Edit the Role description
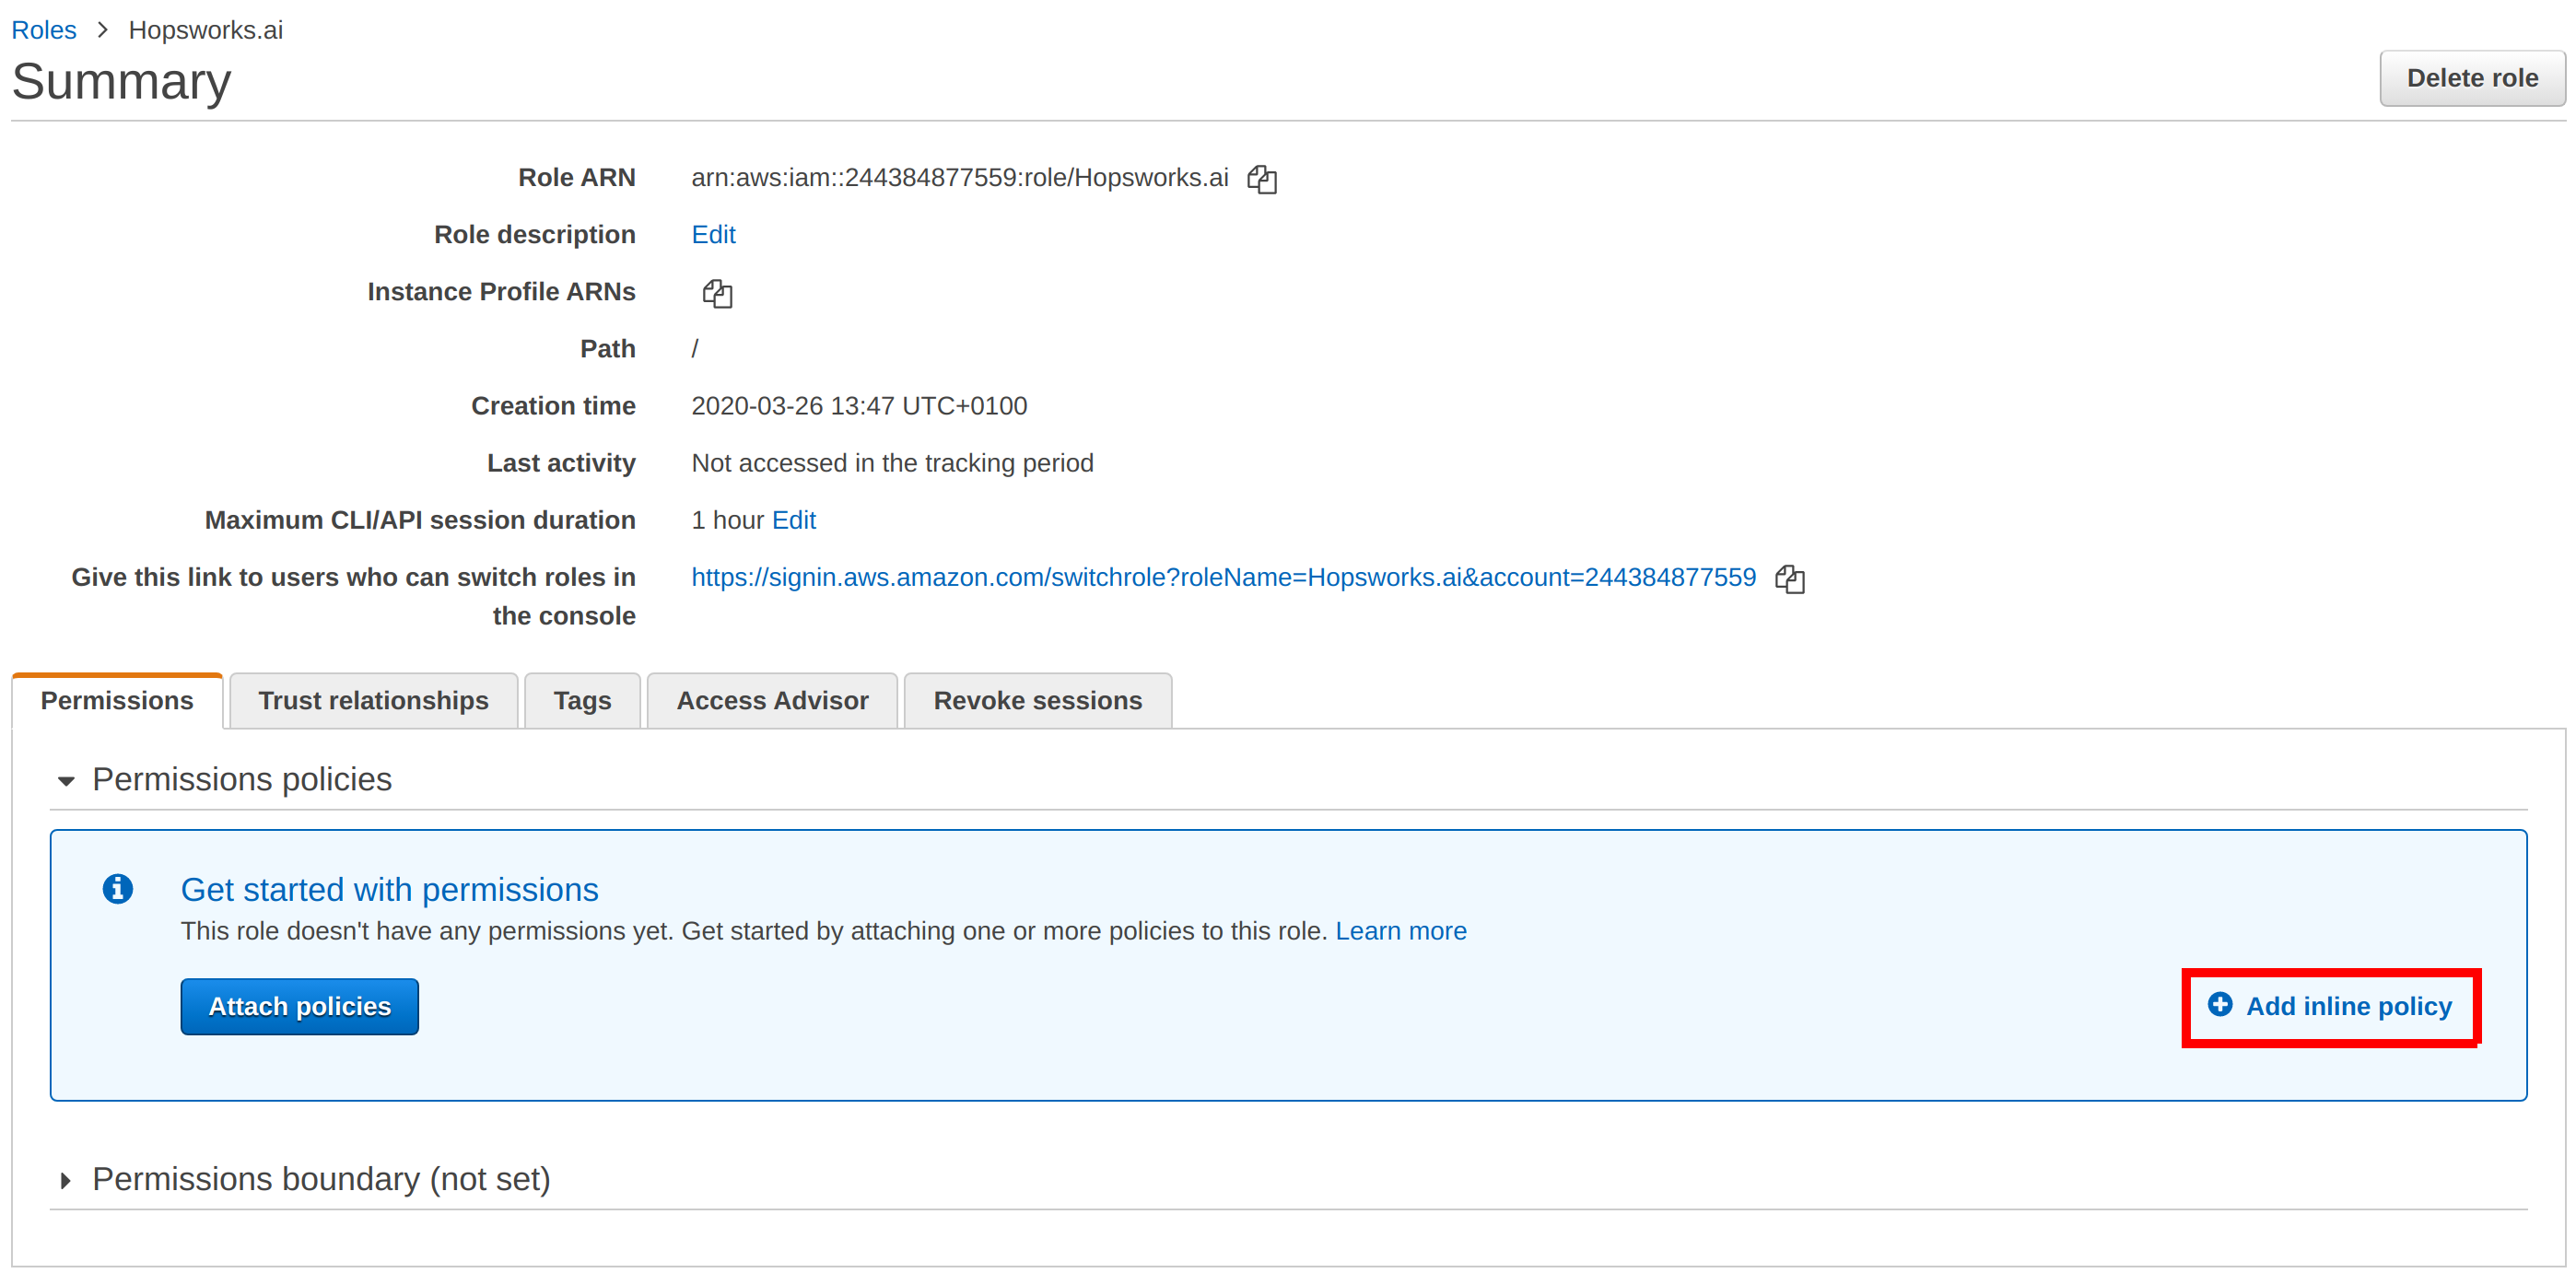The width and height of the screenshot is (2576, 1273). [x=713, y=235]
